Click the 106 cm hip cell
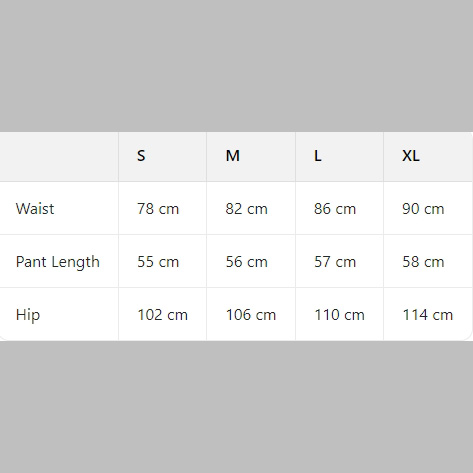Image resolution: width=473 pixels, height=473 pixels. [251, 314]
